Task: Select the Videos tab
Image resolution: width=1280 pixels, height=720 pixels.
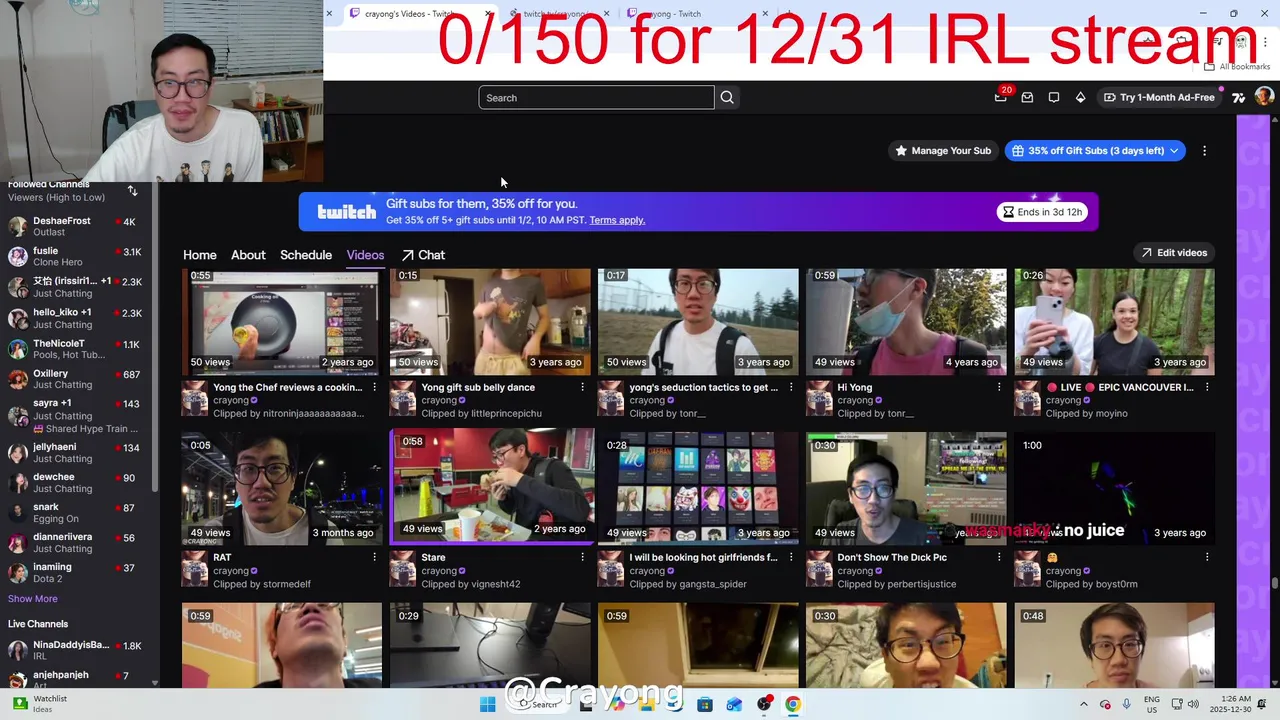Action: tap(365, 255)
